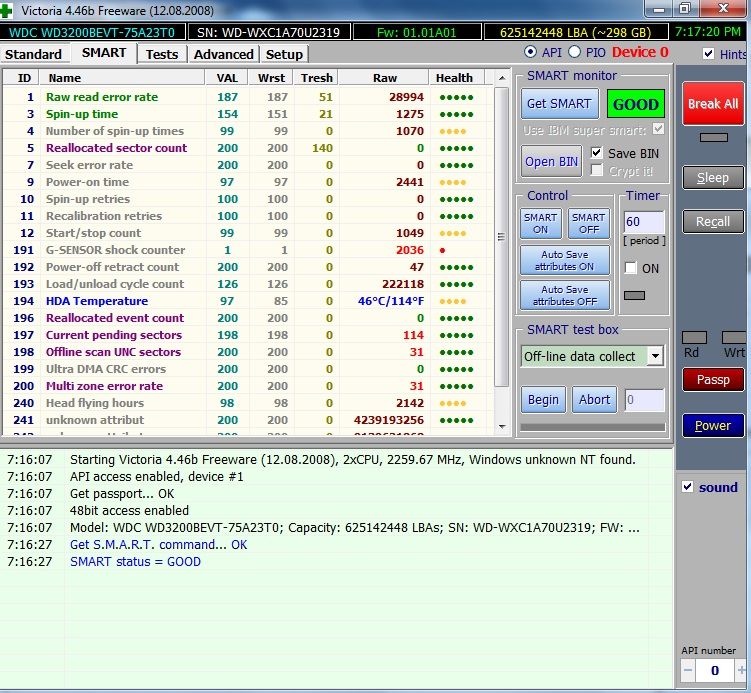
Task: Click the timer period input field
Action: point(644,222)
